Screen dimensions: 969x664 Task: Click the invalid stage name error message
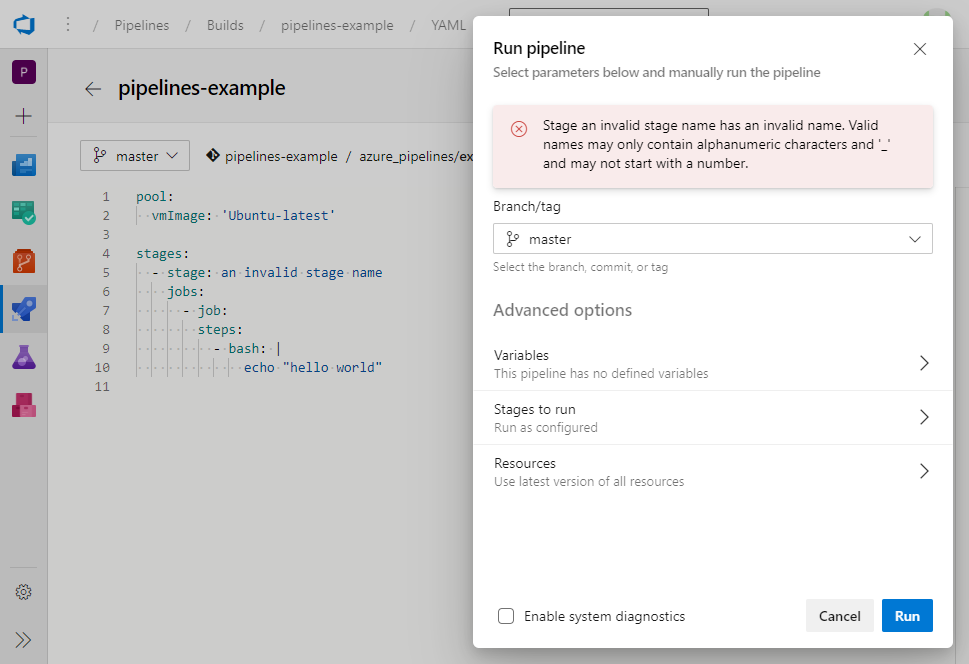pyautogui.click(x=717, y=144)
